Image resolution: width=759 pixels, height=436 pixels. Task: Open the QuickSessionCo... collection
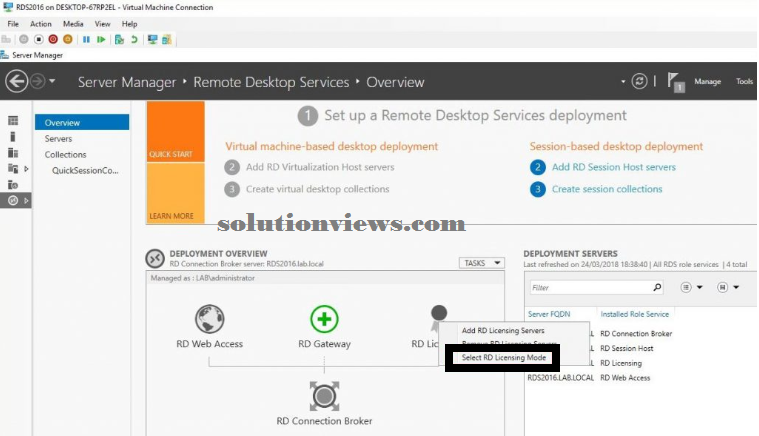tap(85, 170)
